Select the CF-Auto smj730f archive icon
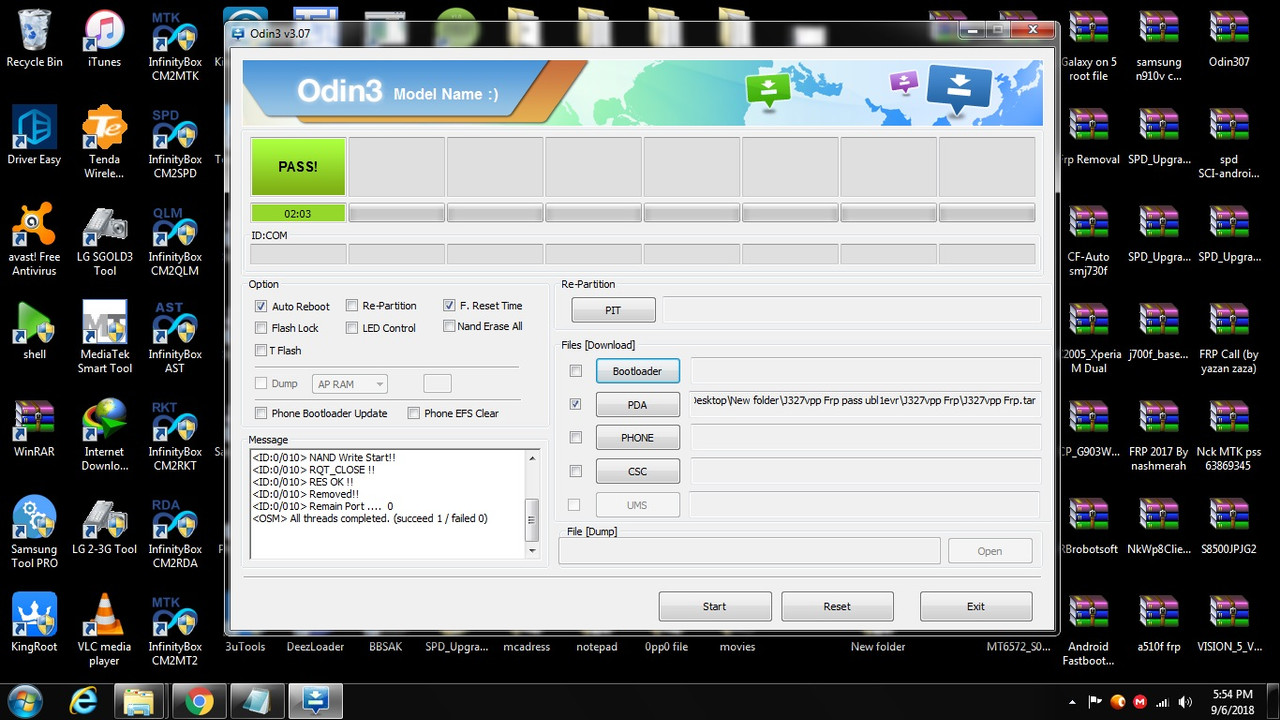The height and width of the screenshot is (720, 1280). point(1089,241)
